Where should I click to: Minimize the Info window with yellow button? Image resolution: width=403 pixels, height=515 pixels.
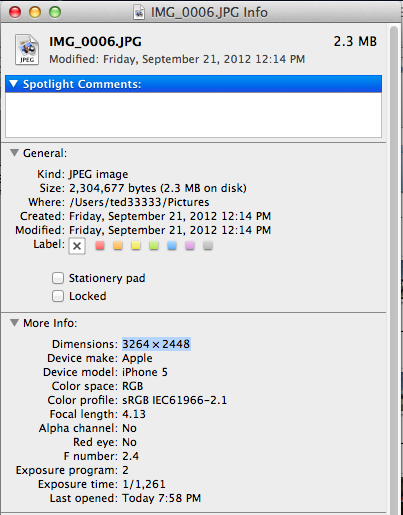tap(35, 12)
